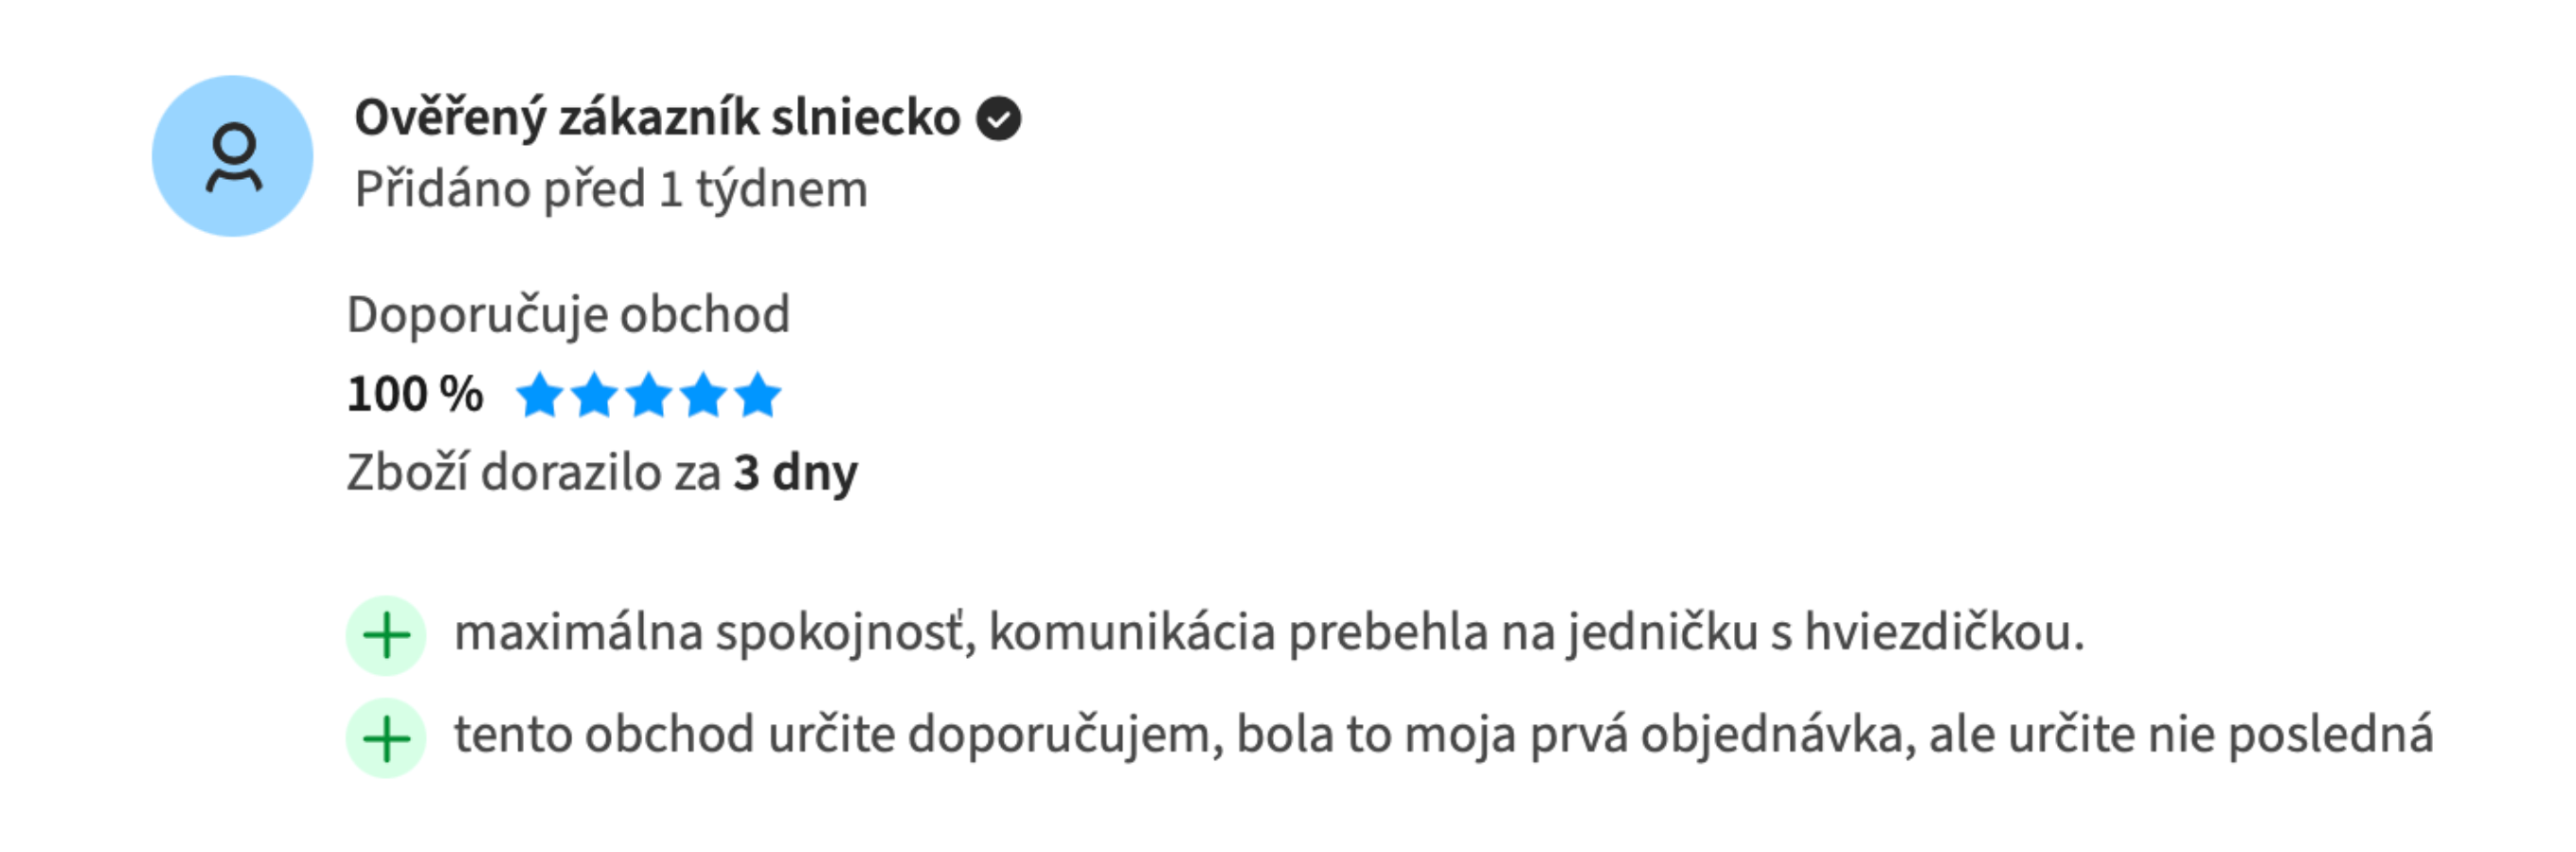2576x852 pixels.
Task: Click 'komunikácia prebehla na jedničku' phrase
Action: [x=1373, y=634]
